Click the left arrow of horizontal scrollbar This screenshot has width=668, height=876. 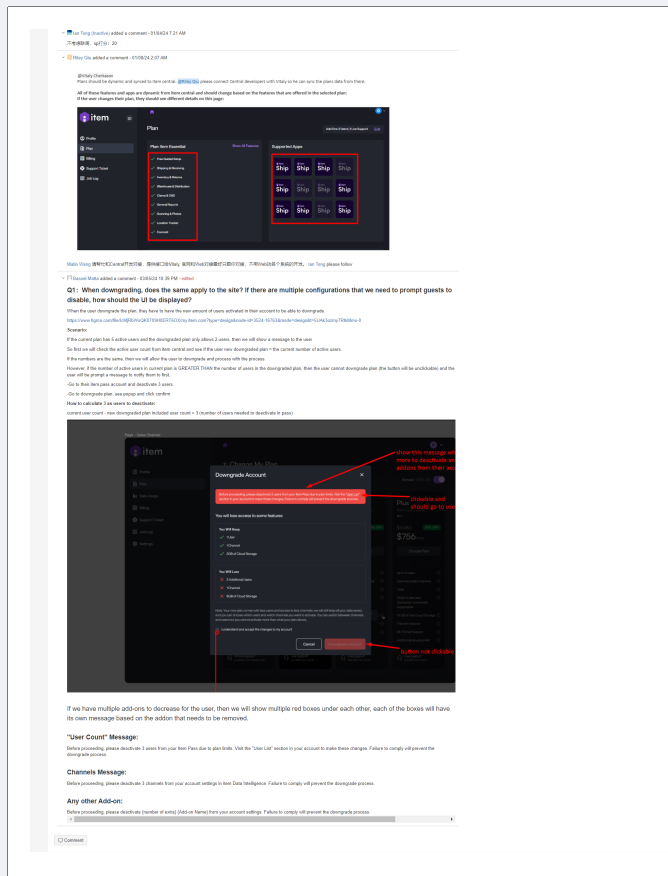point(69,817)
